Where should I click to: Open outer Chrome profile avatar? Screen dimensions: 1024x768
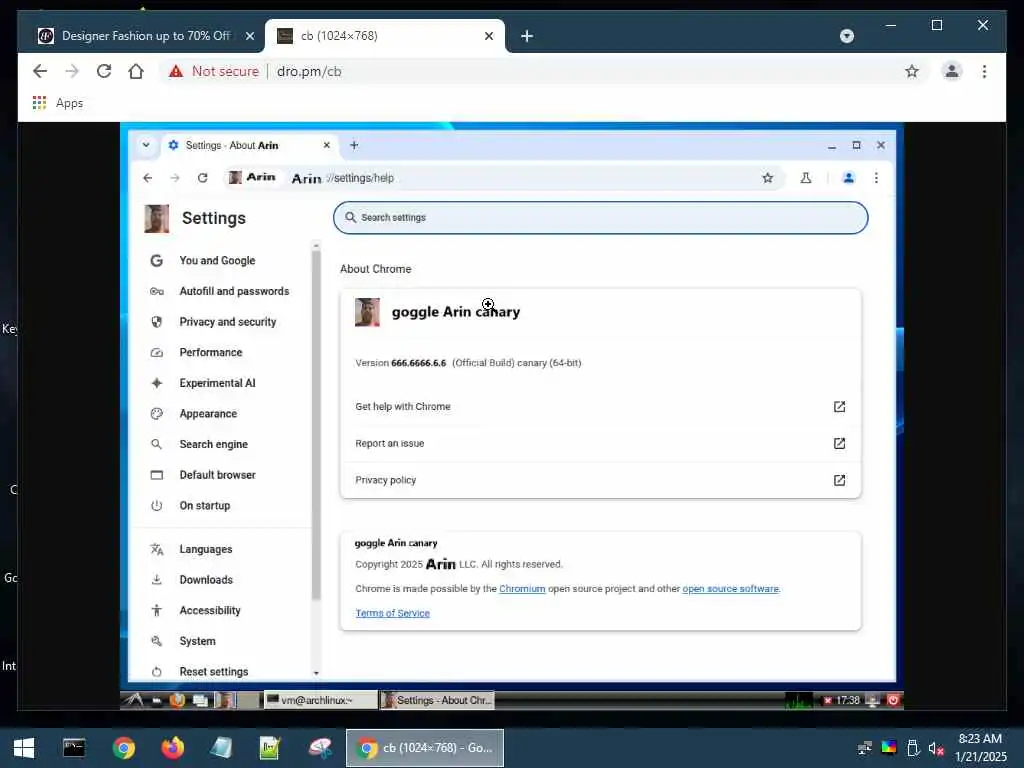point(952,71)
